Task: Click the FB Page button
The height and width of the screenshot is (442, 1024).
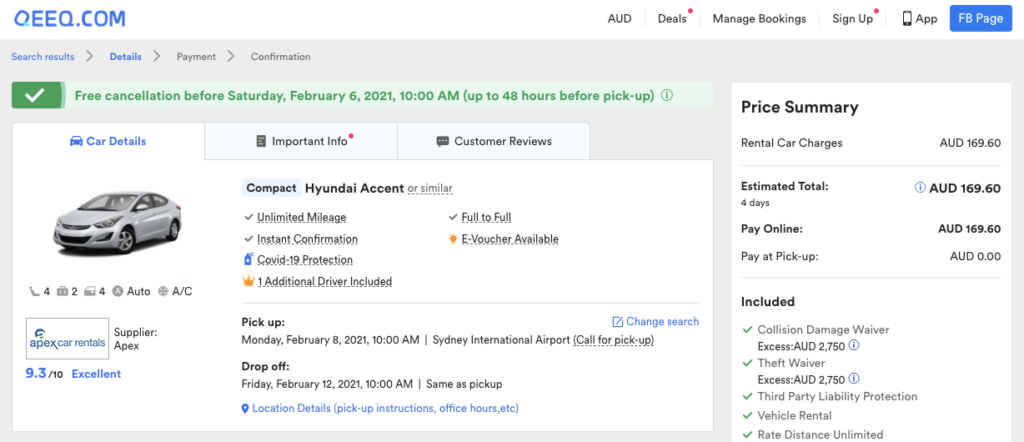Action: click(x=980, y=18)
